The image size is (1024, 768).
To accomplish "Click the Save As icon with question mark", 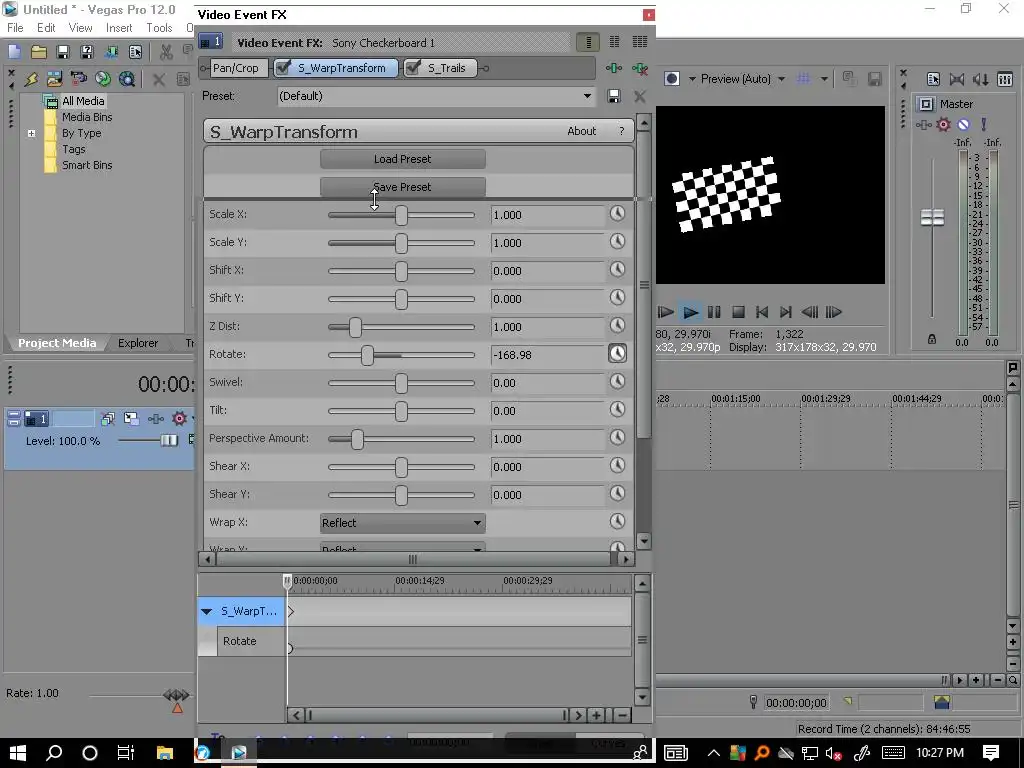I will (86, 52).
